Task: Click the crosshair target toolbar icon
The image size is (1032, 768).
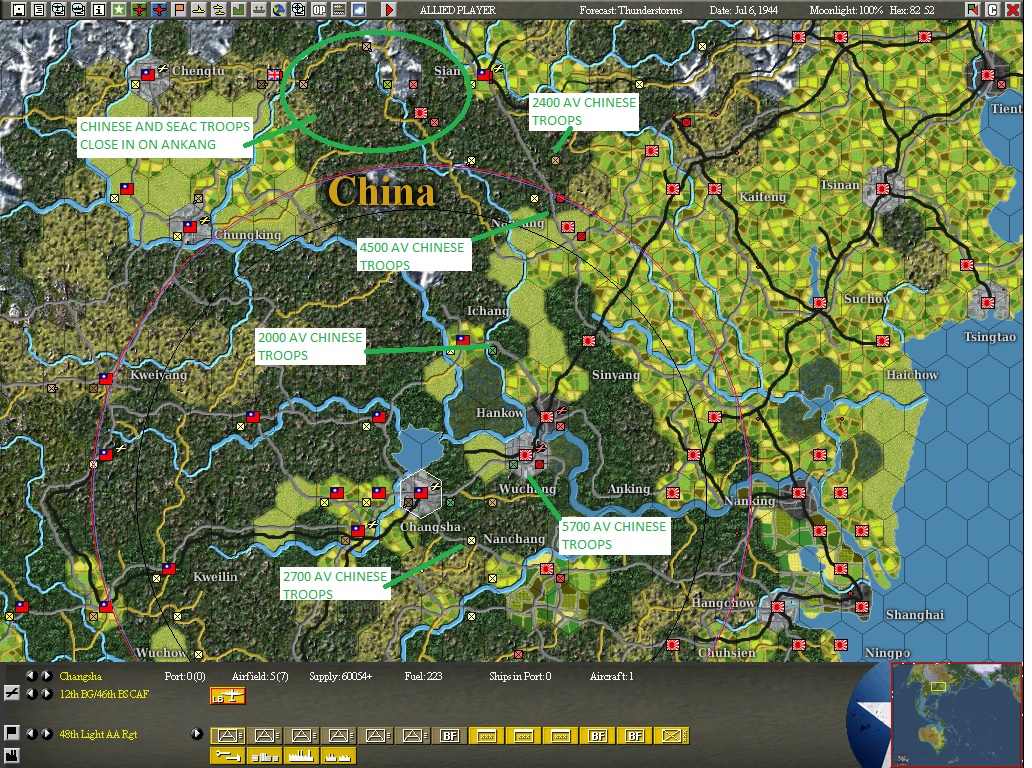Action: pyautogui.click(x=299, y=10)
